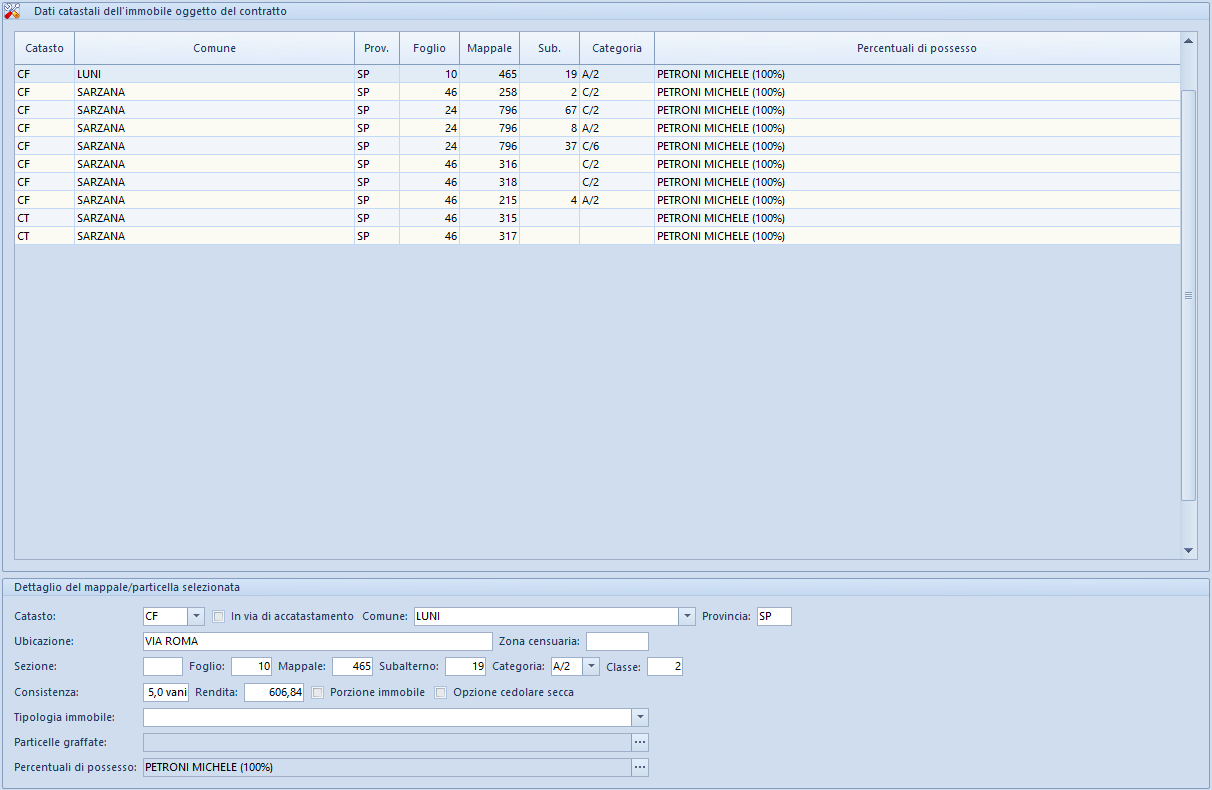This screenshot has width=1212, height=790.
Task: Open the Particelle graffate ellipsis button
Action: (x=640, y=742)
